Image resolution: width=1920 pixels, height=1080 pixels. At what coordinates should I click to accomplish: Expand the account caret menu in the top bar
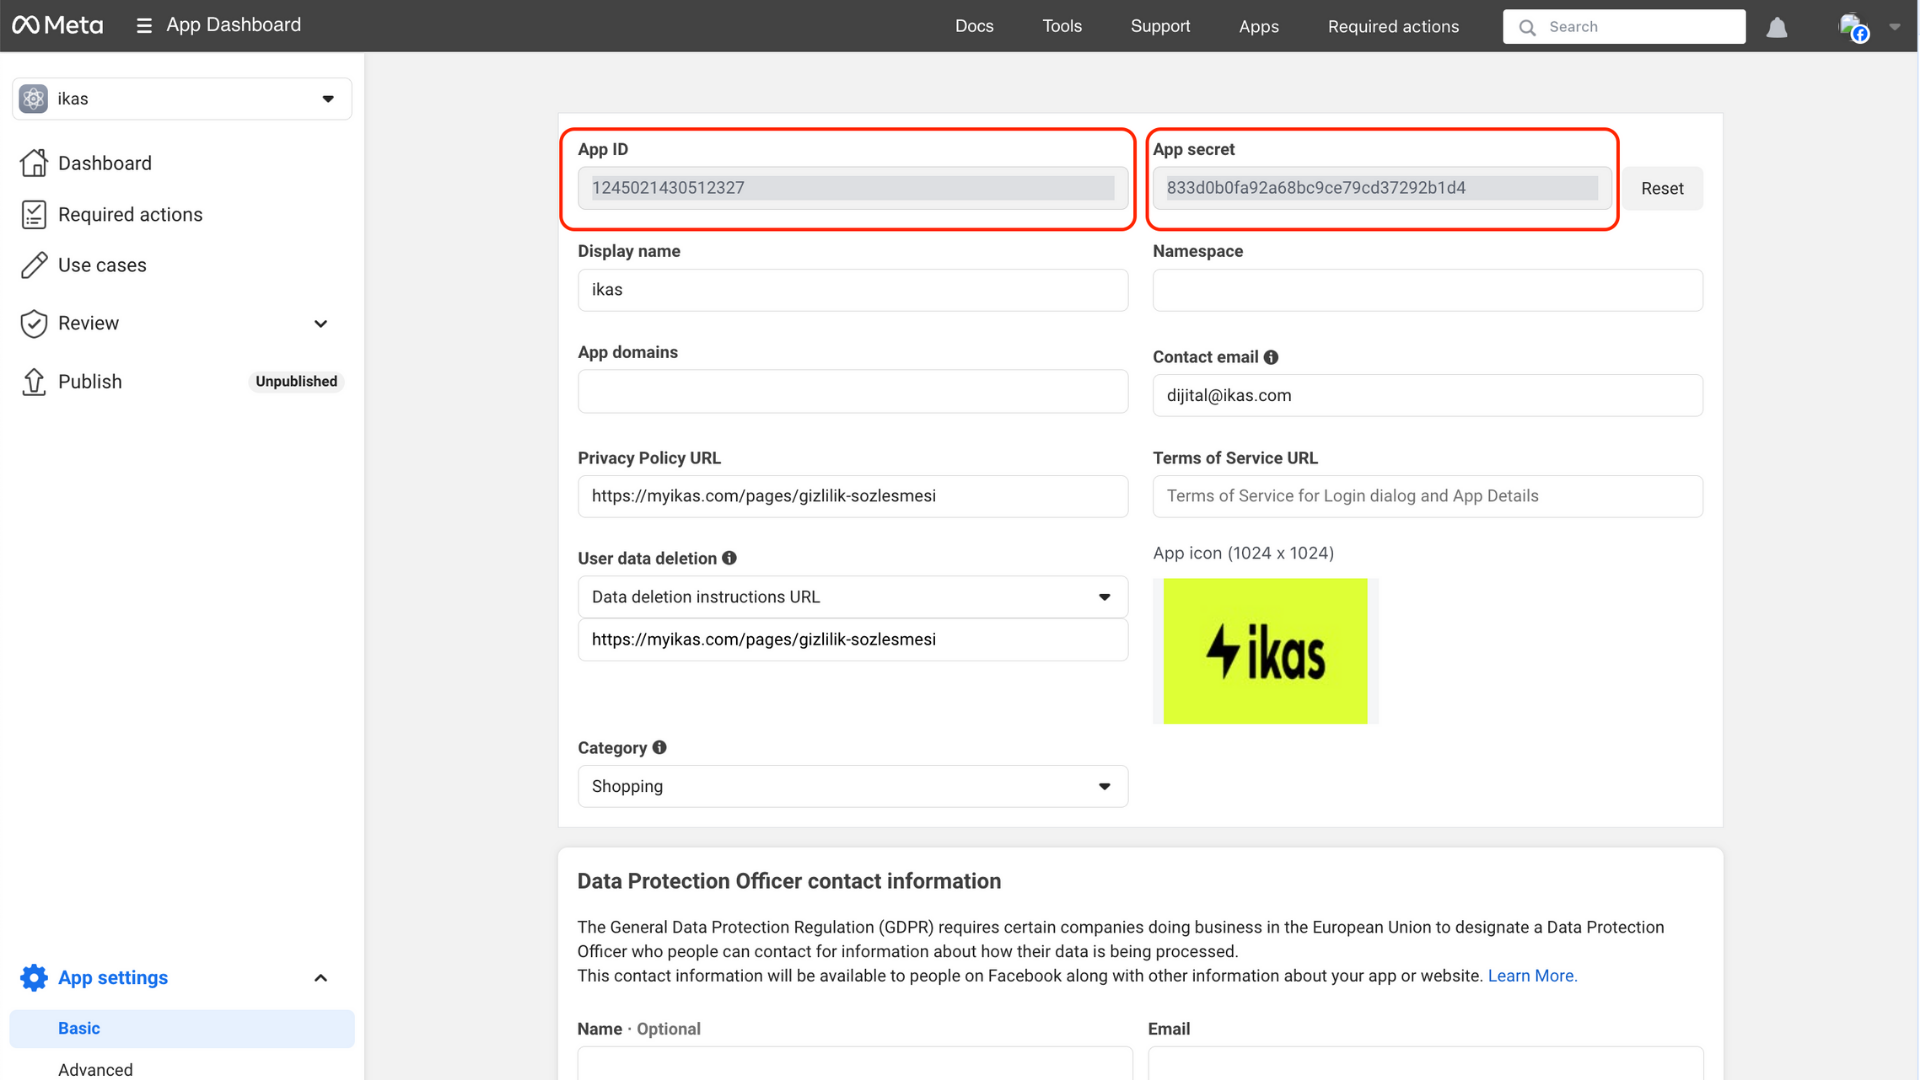pyautogui.click(x=1895, y=27)
